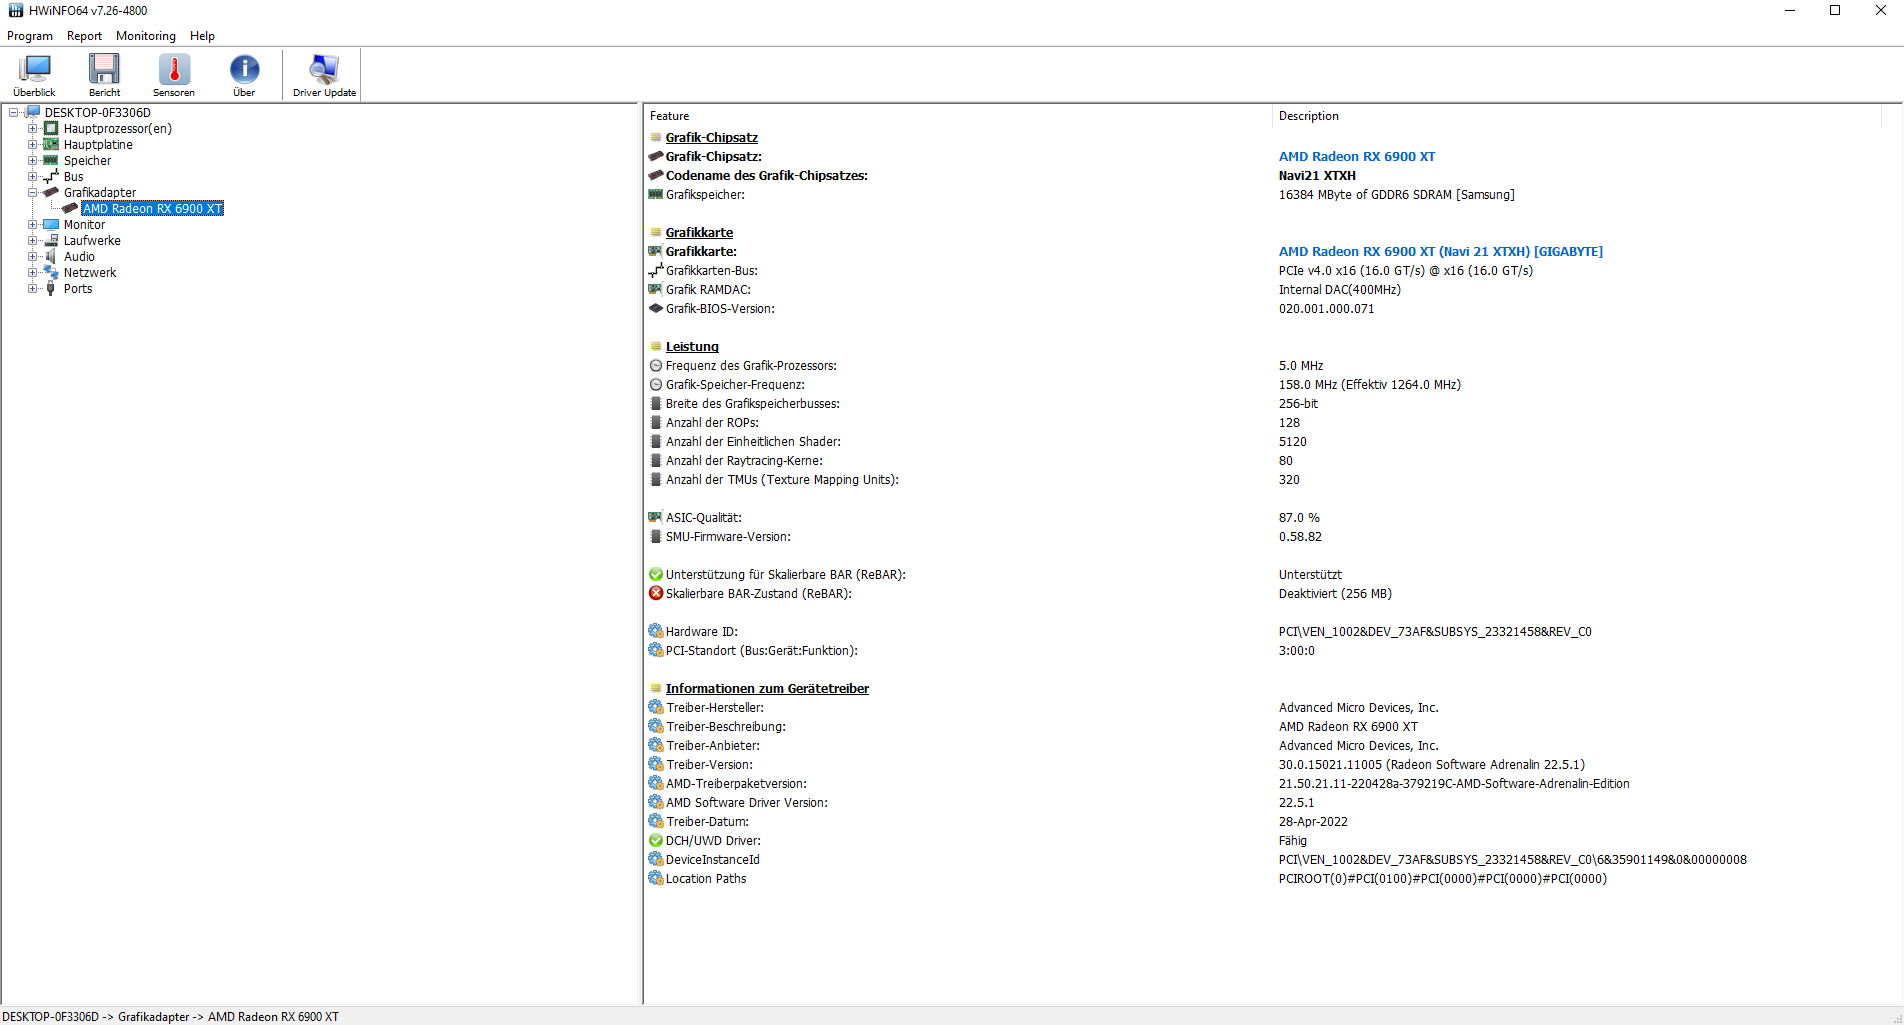Click the Hauptprozessor(en) CPU icon
Image resolution: width=1904 pixels, height=1025 pixels.
[x=51, y=128]
